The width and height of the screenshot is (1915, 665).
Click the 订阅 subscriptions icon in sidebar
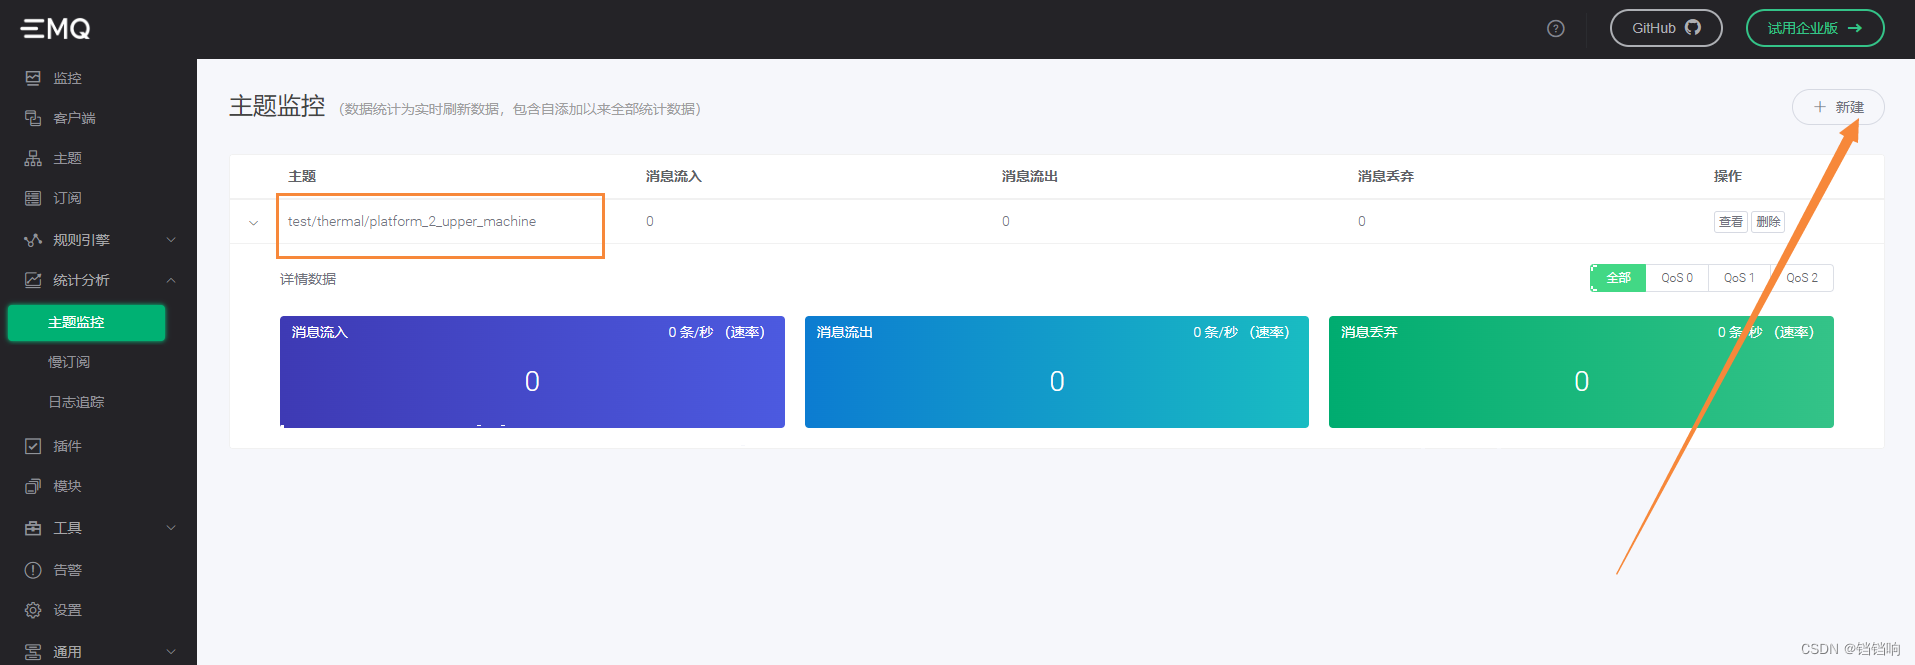(x=33, y=198)
